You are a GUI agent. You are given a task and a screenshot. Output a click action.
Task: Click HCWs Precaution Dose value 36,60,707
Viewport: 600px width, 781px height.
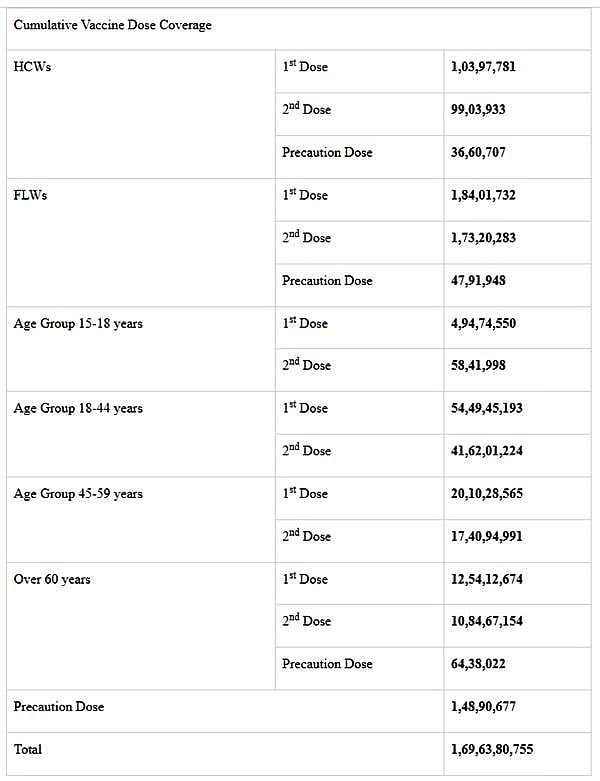point(478,152)
